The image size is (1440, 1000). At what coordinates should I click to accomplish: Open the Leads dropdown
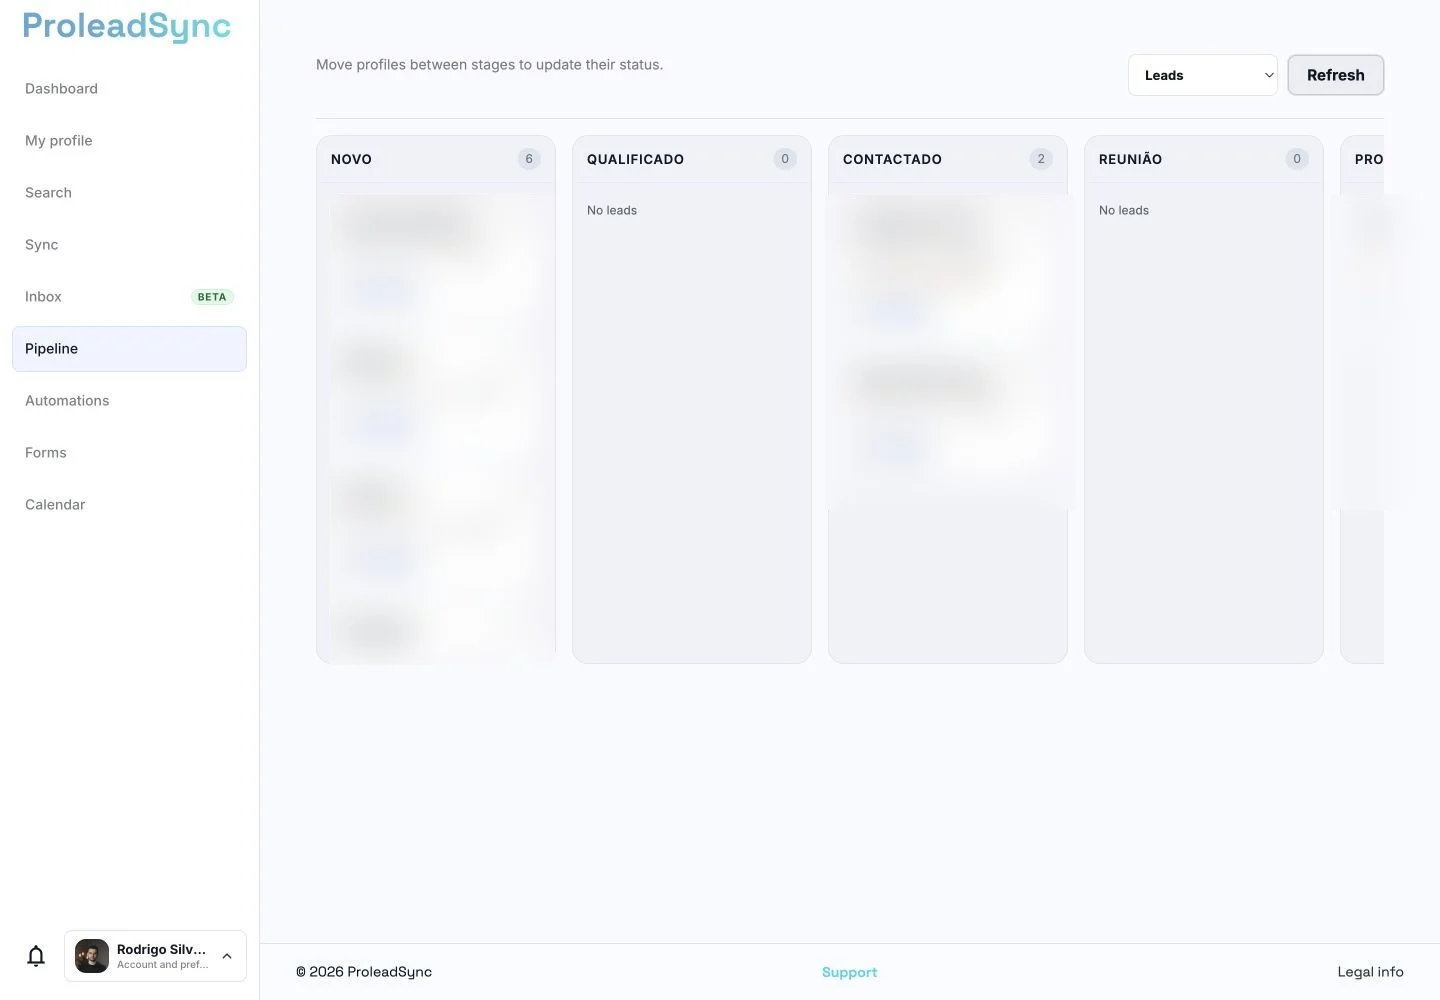tap(1203, 75)
